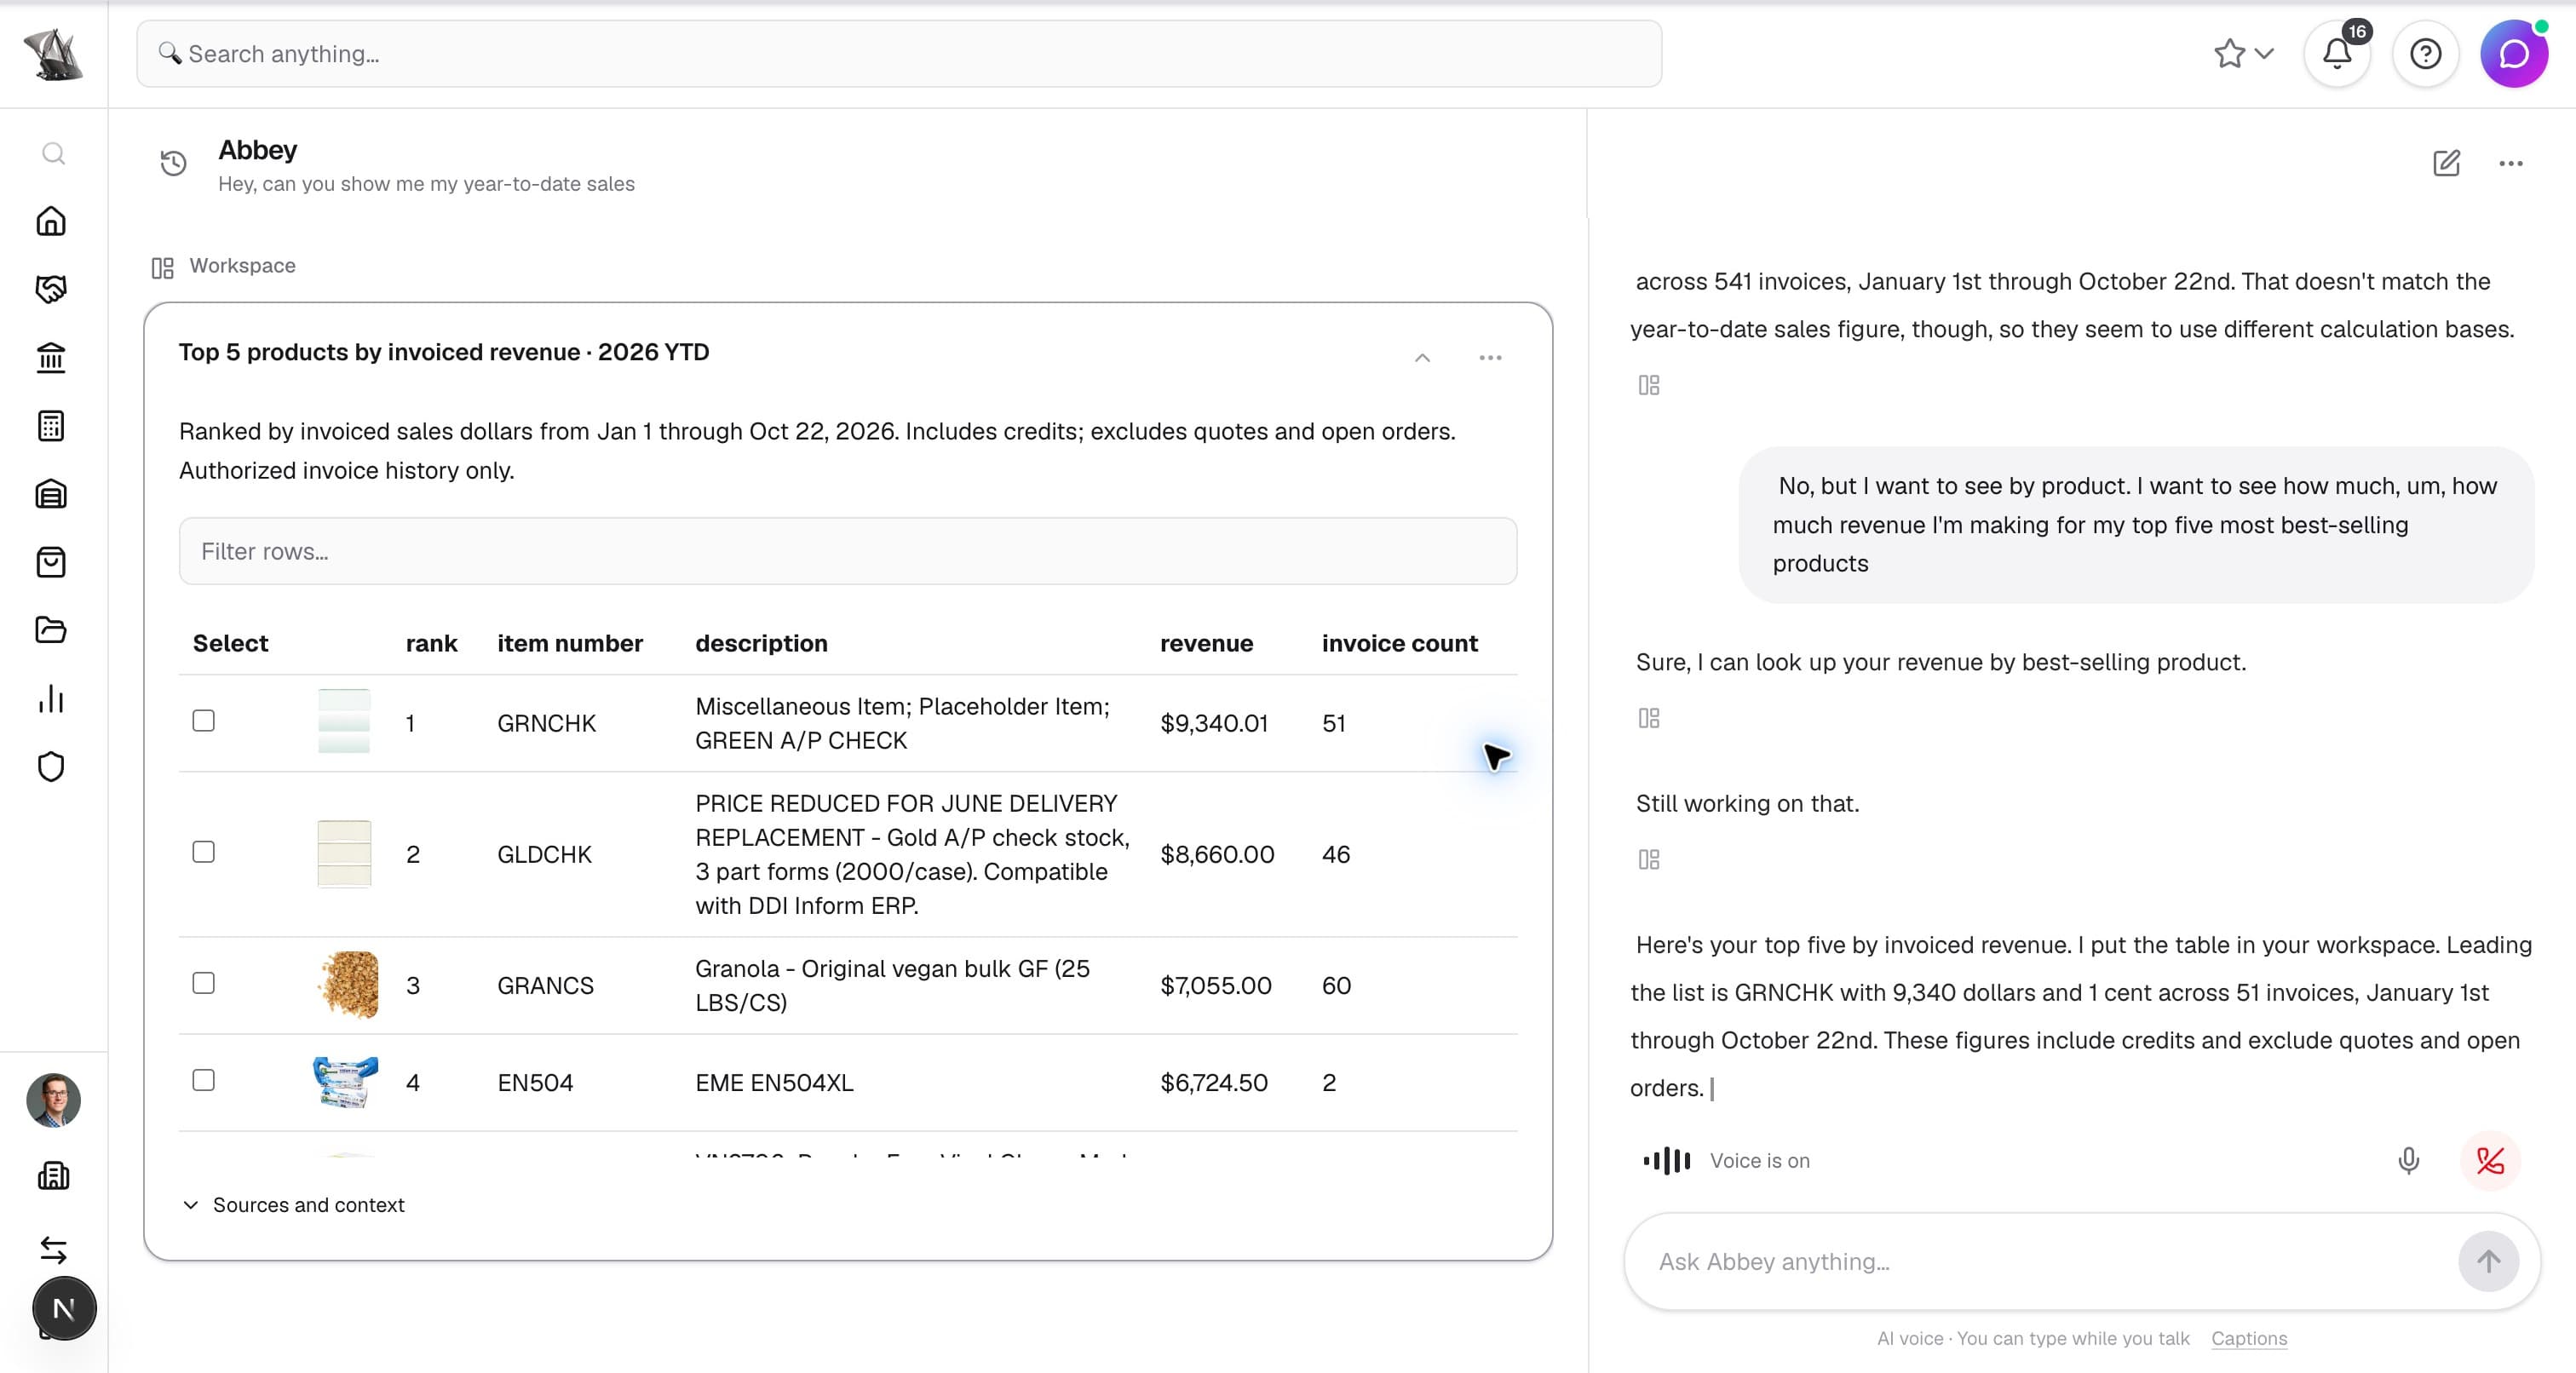This screenshot has width=2576, height=1373.
Task: Open the bar chart reports icon
Action: coord(51,699)
